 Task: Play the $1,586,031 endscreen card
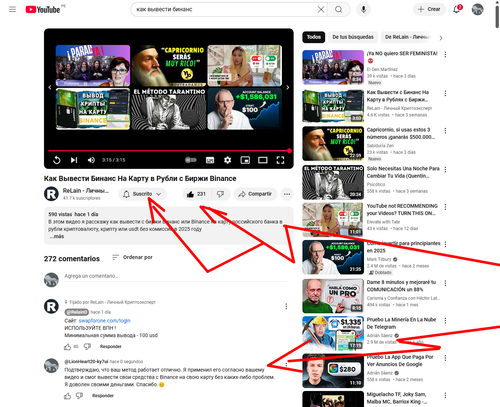tap(244, 109)
